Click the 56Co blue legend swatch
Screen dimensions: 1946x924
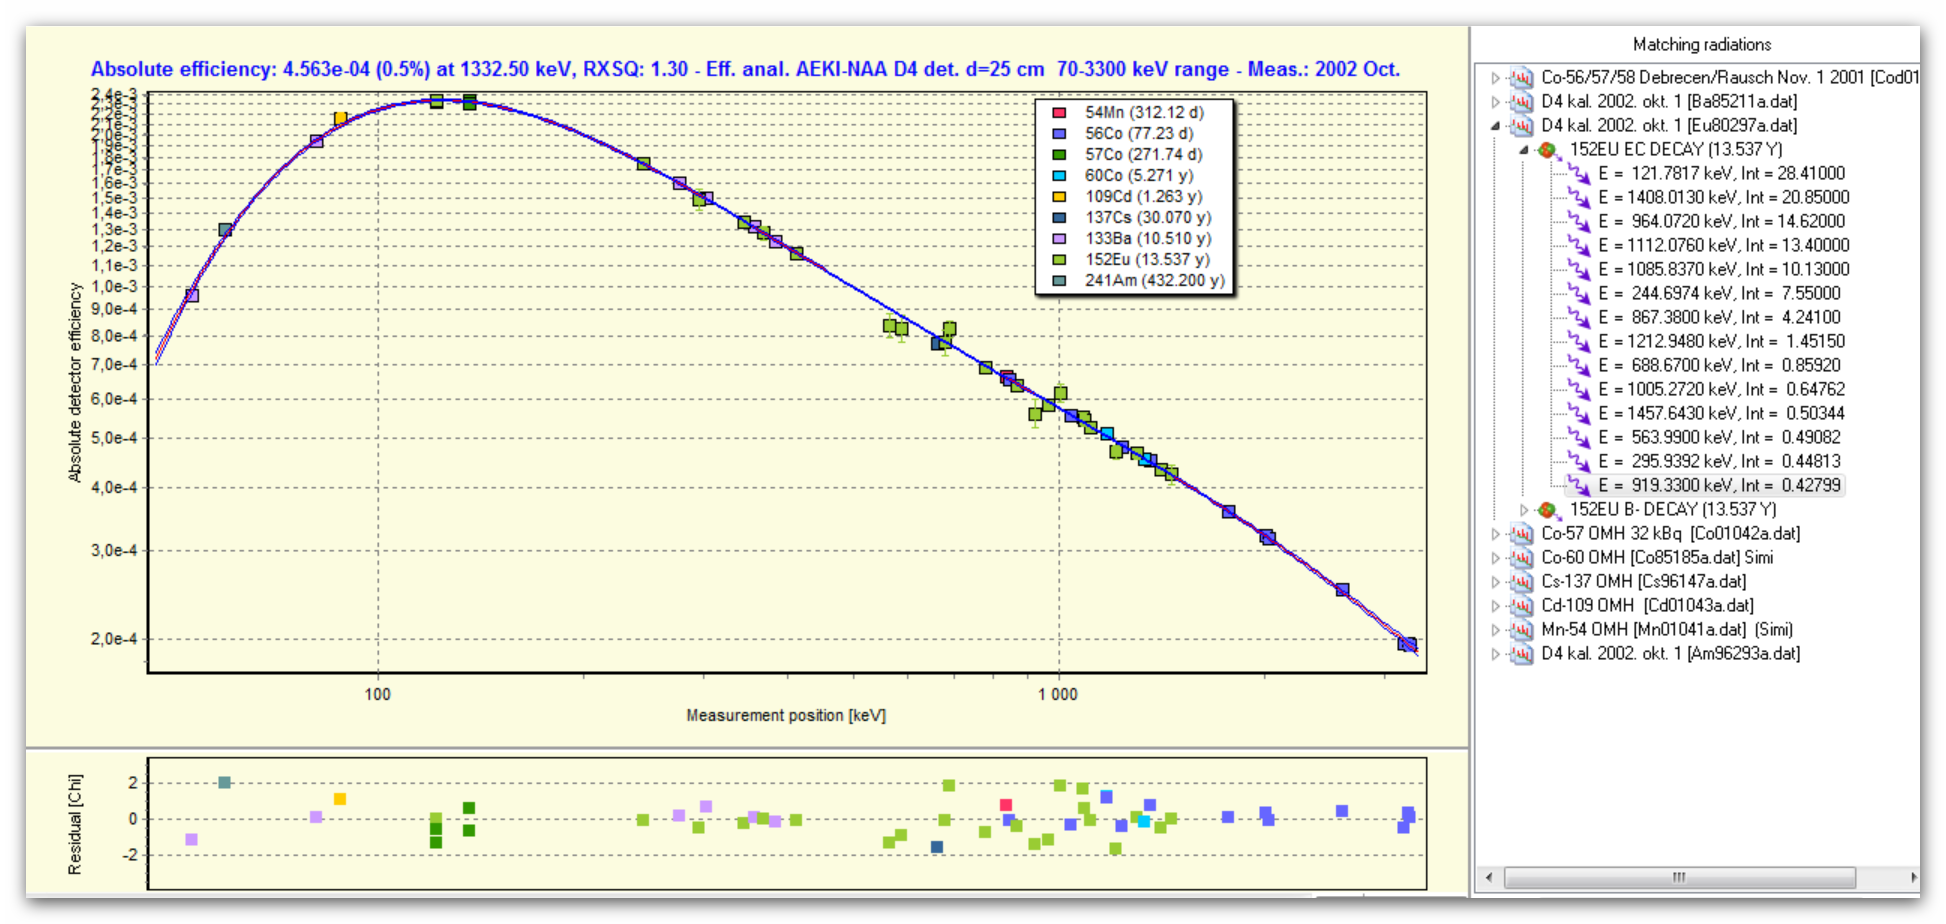pos(1059,134)
